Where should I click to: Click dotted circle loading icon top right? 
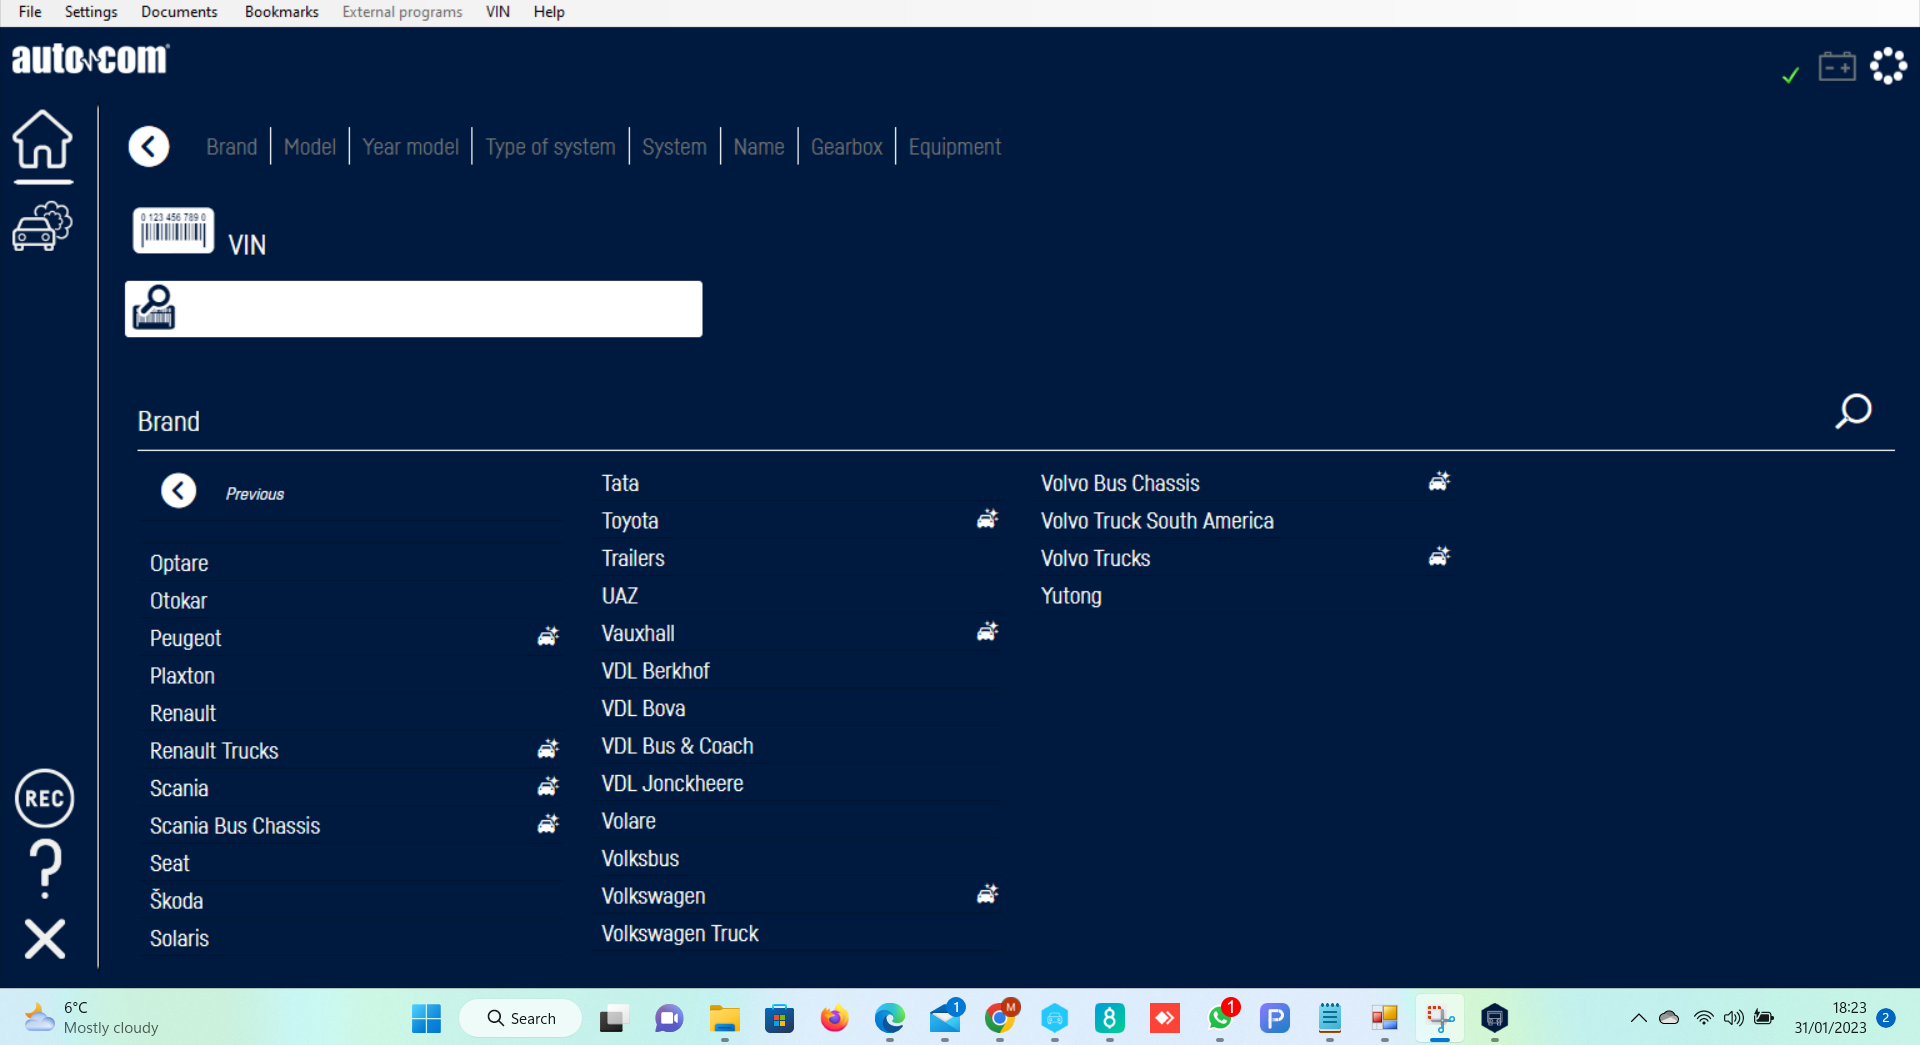coord(1888,66)
